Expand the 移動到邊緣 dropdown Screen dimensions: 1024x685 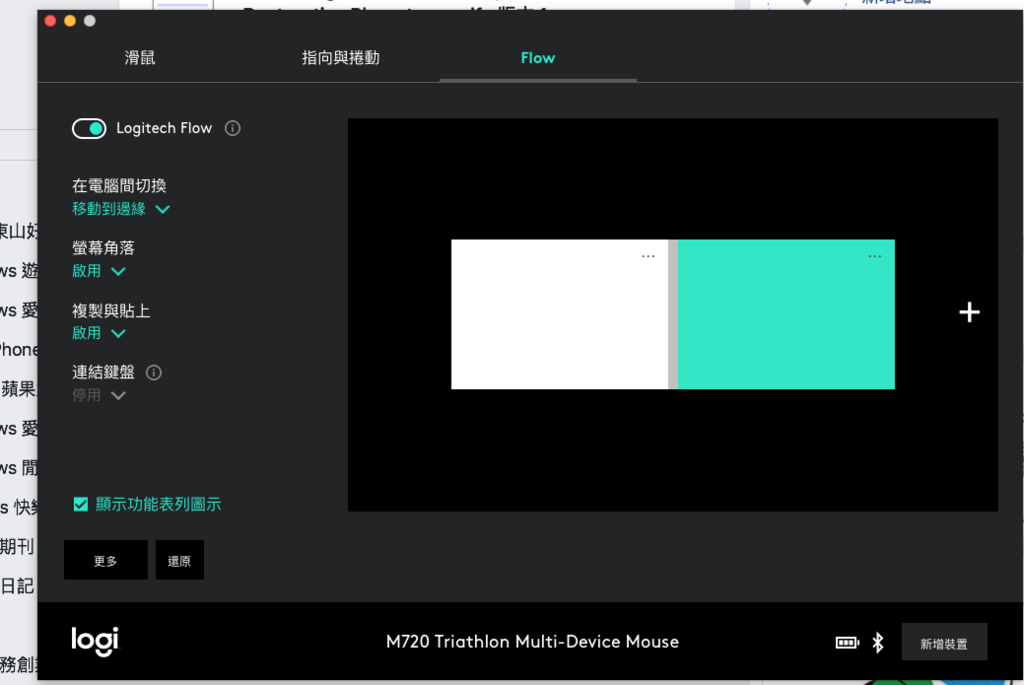point(121,209)
